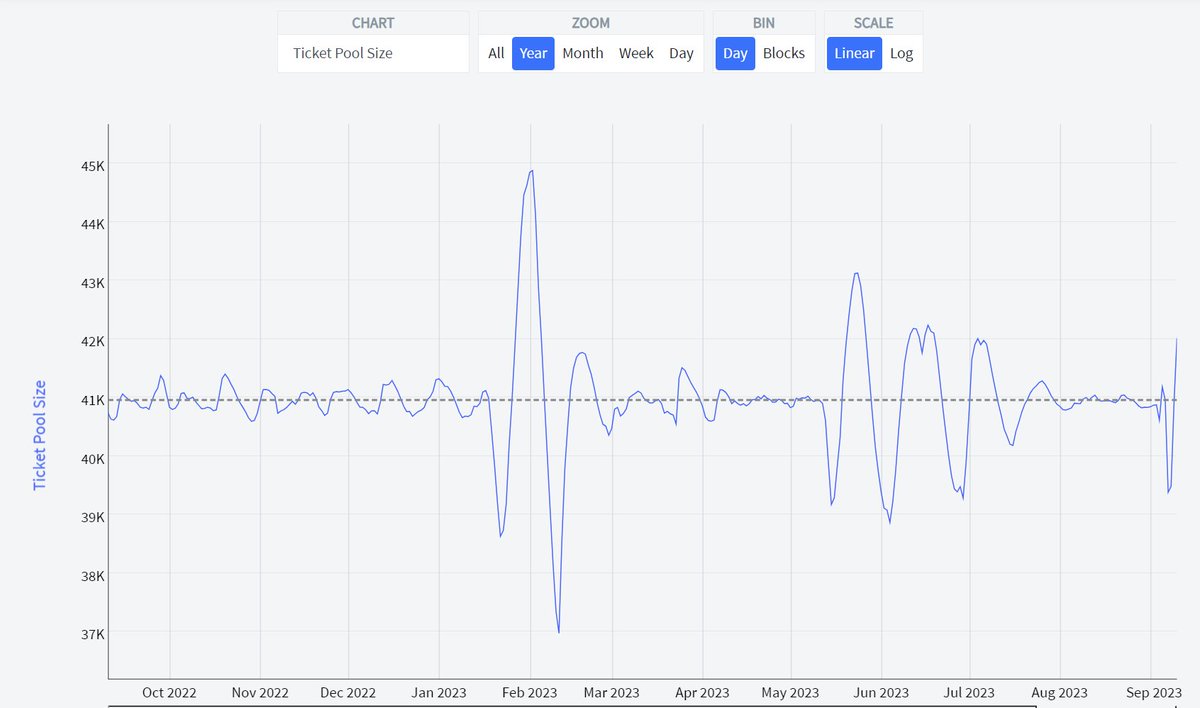1200x708 pixels.
Task: Click the Jan 2023 axis label
Action: pos(439,692)
